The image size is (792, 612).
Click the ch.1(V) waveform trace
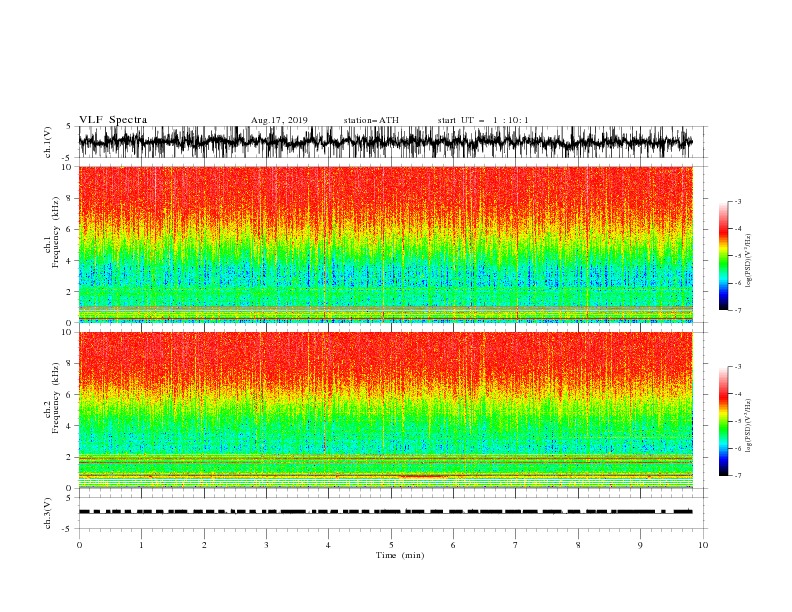(386, 142)
